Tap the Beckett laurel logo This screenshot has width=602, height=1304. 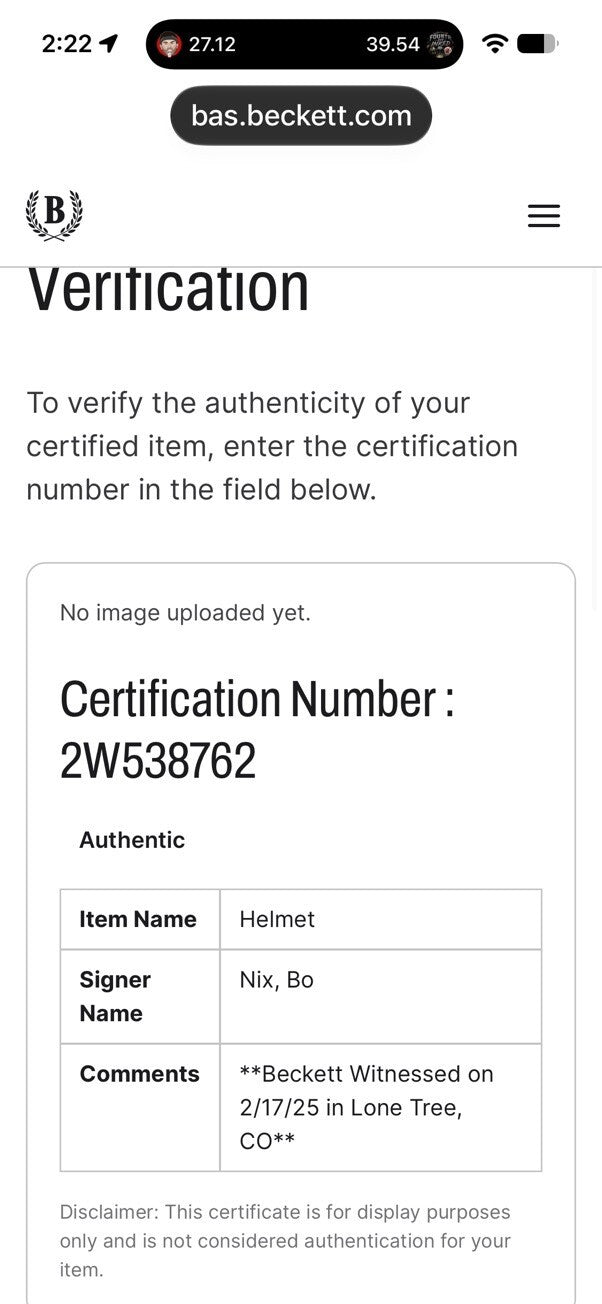tap(54, 215)
